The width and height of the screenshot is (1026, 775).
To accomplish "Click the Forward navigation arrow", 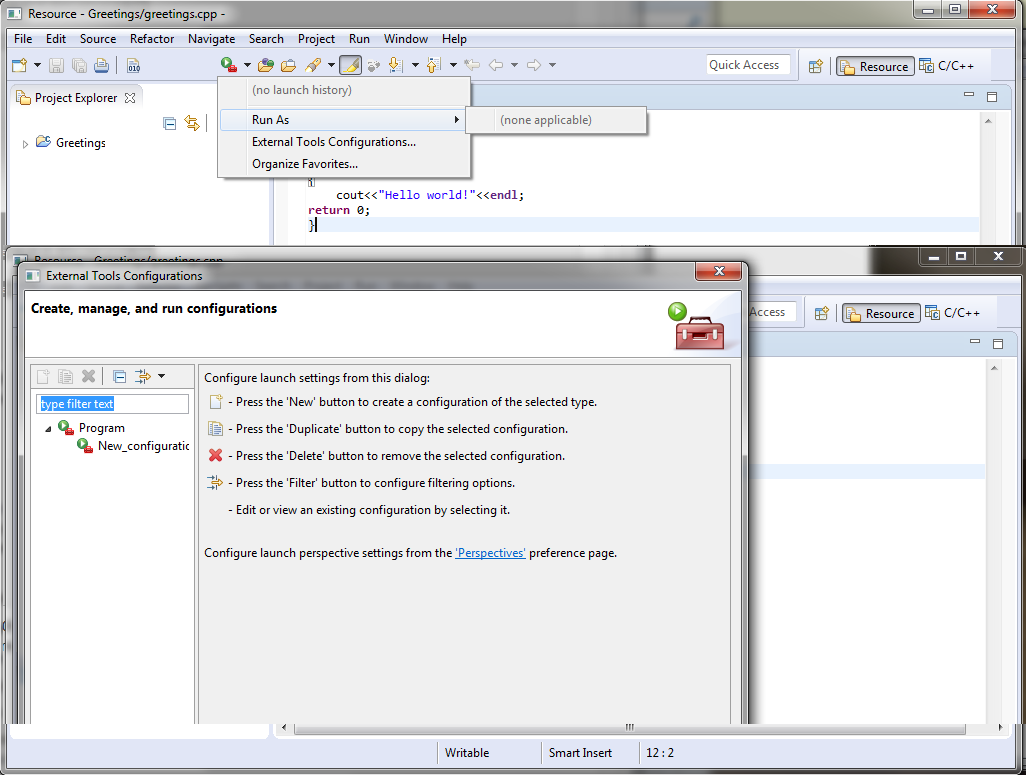I will pos(534,65).
